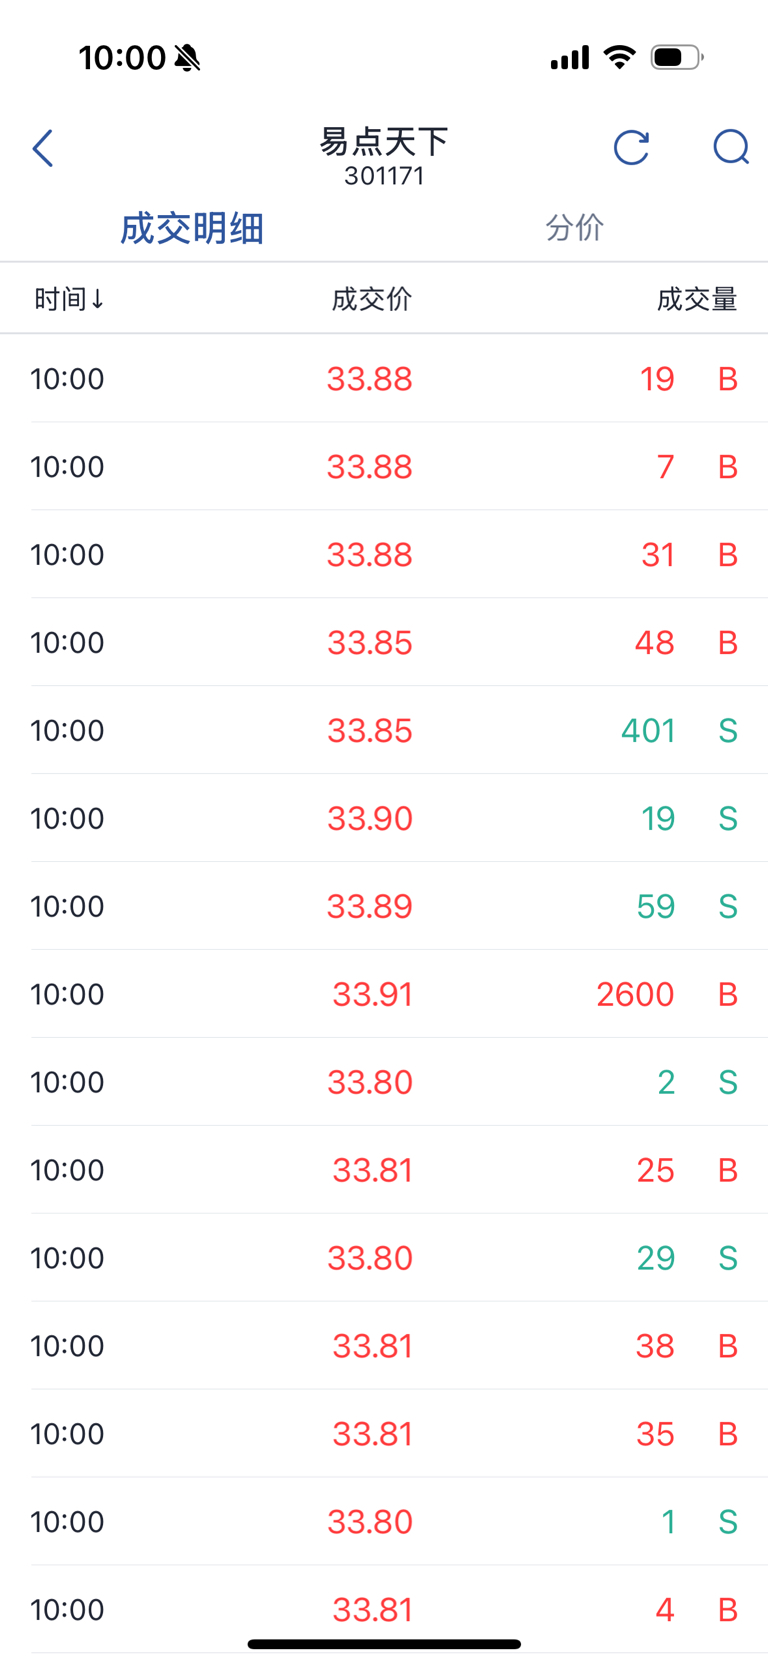
Task: Tap the Wi-Fi status icon
Action: click(x=620, y=58)
